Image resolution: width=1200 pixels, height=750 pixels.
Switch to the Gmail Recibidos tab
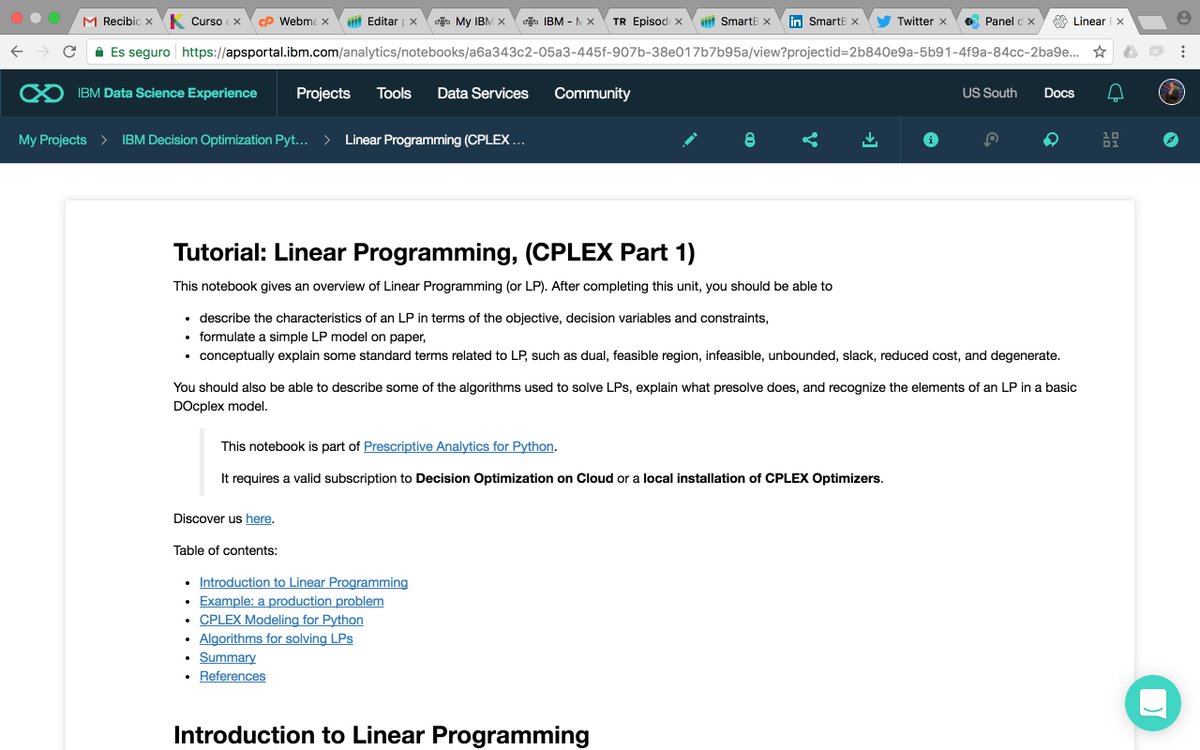coord(118,21)
